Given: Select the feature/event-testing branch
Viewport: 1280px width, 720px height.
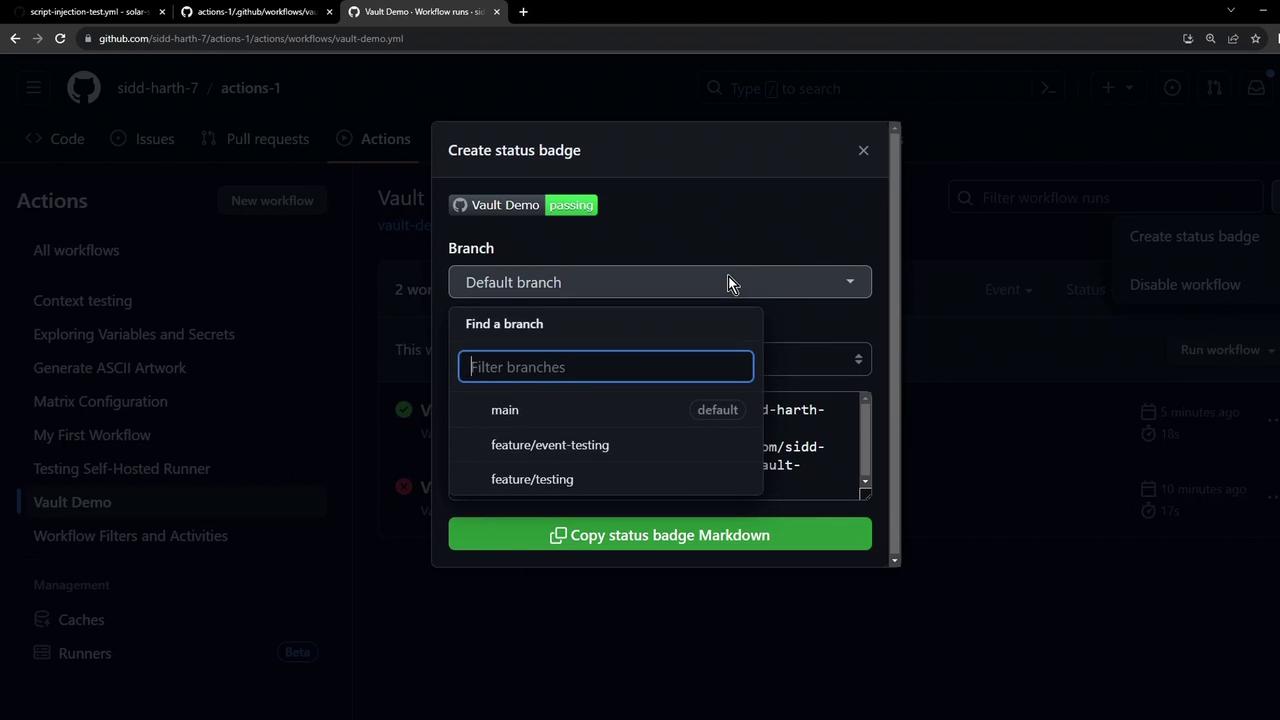Looking at the screenshot, I should coord(606,445).
